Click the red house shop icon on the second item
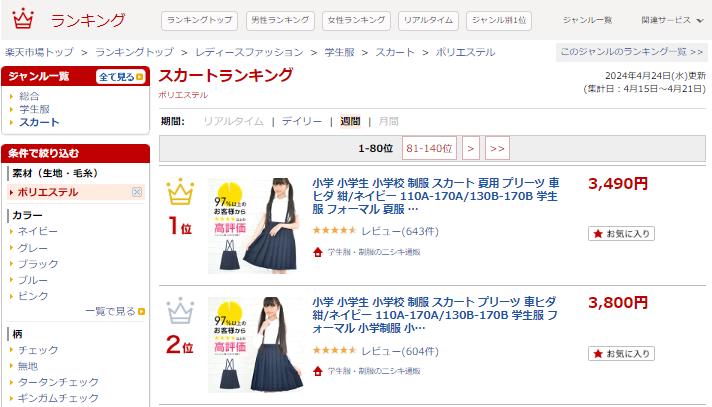The height and width of the screenshot is (407, 712). point(318,371)
